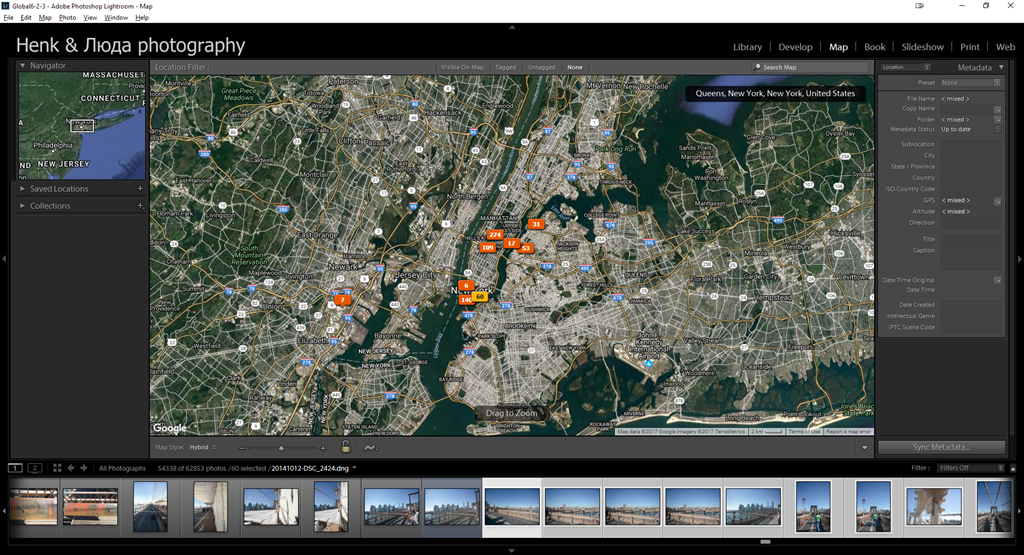
Task: Click the map marker showing 274 photos
Action: coord(495,234)
